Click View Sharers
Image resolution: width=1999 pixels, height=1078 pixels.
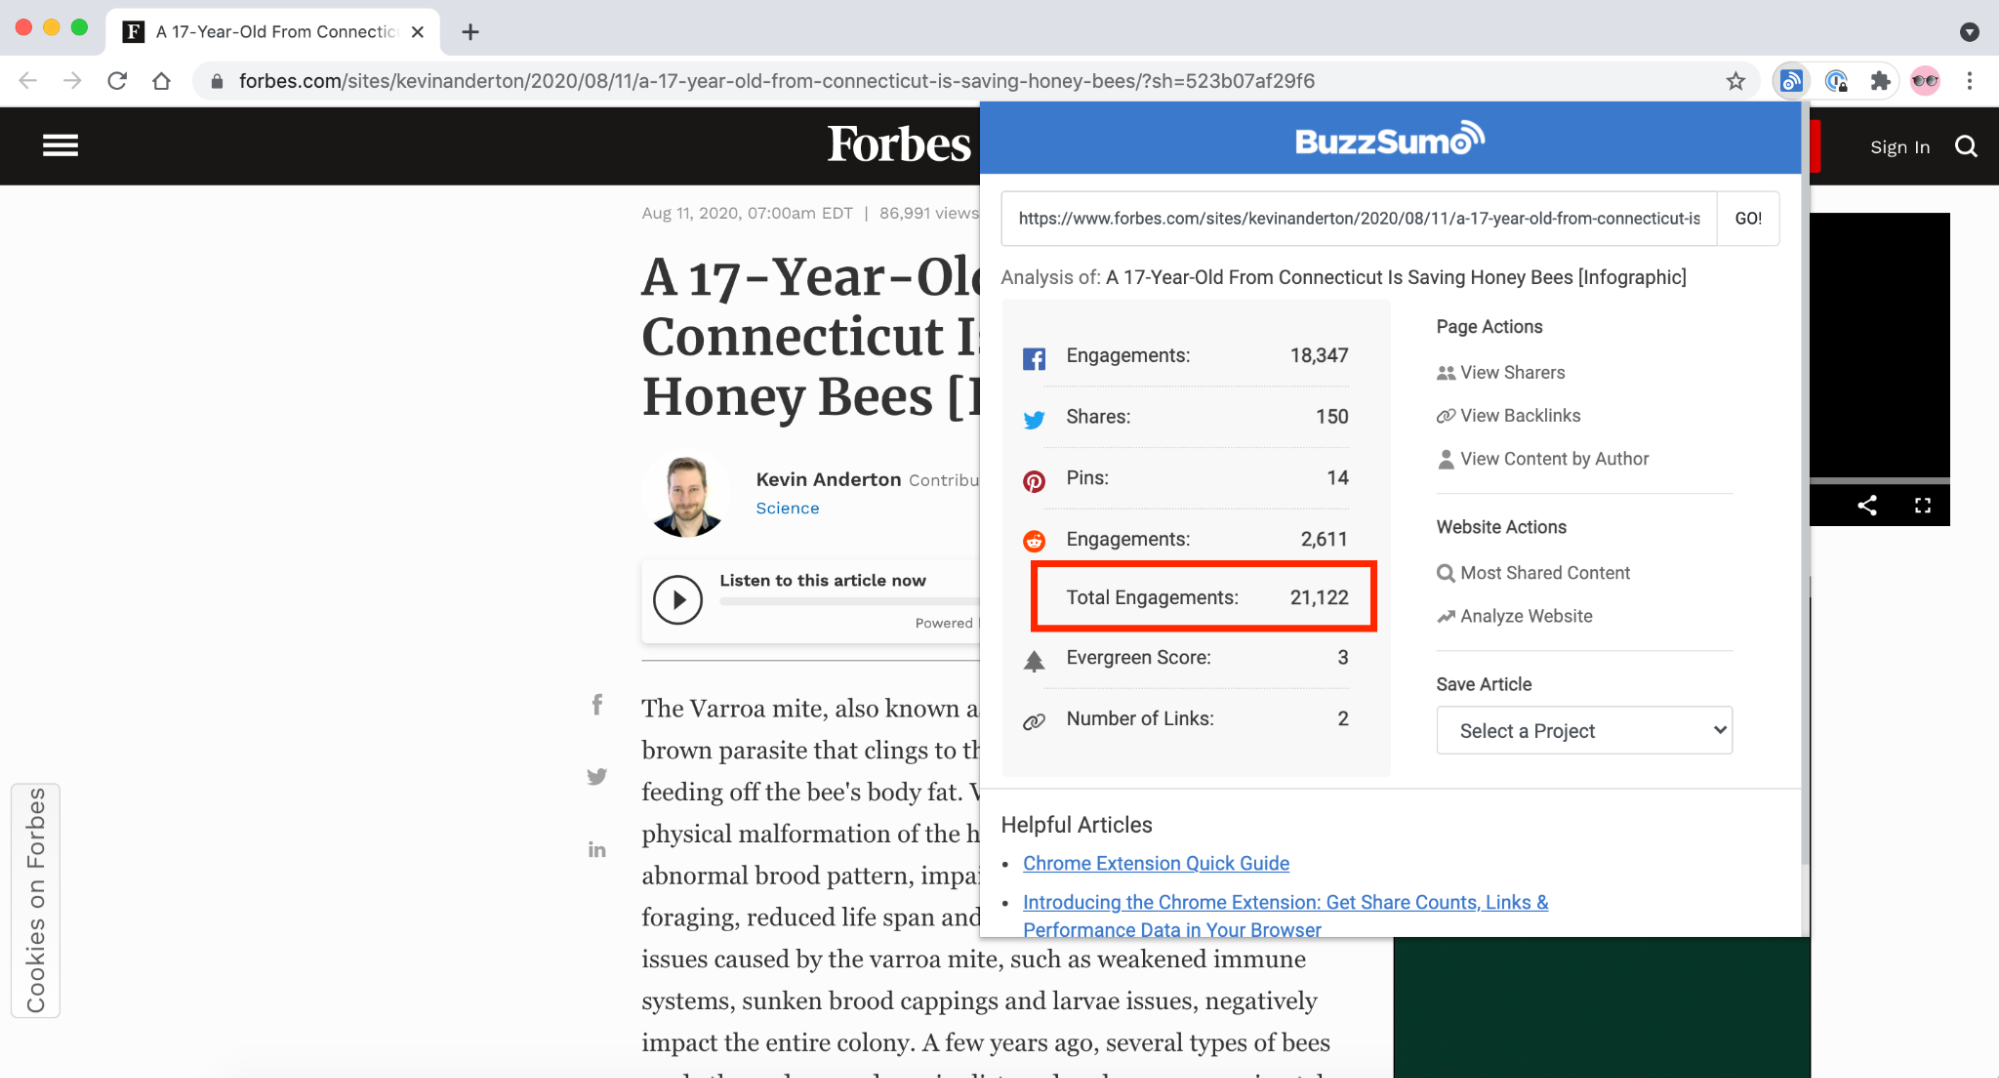tap(1501, 372)
